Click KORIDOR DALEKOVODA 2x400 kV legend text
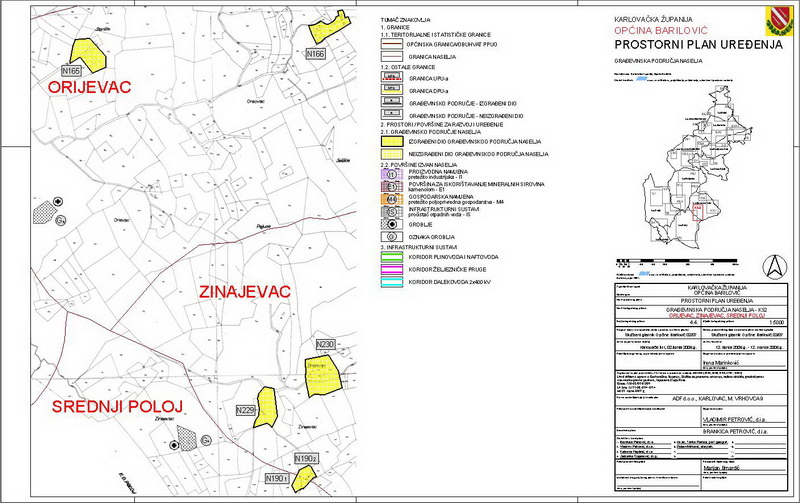Screen dimensions: 800x503 (449, 282)
